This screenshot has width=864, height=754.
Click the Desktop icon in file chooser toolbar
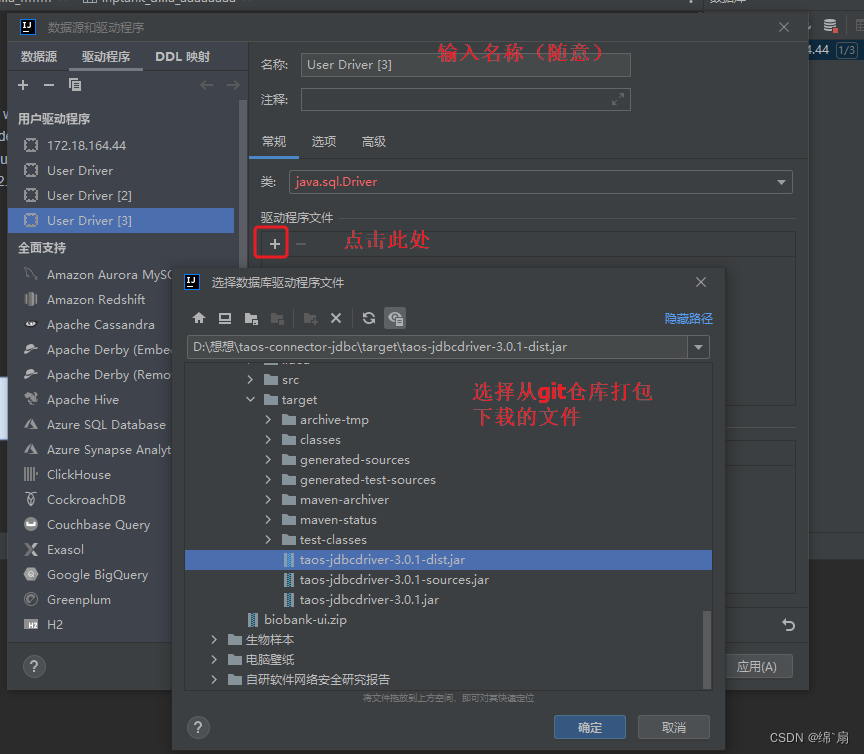[225, 318]
